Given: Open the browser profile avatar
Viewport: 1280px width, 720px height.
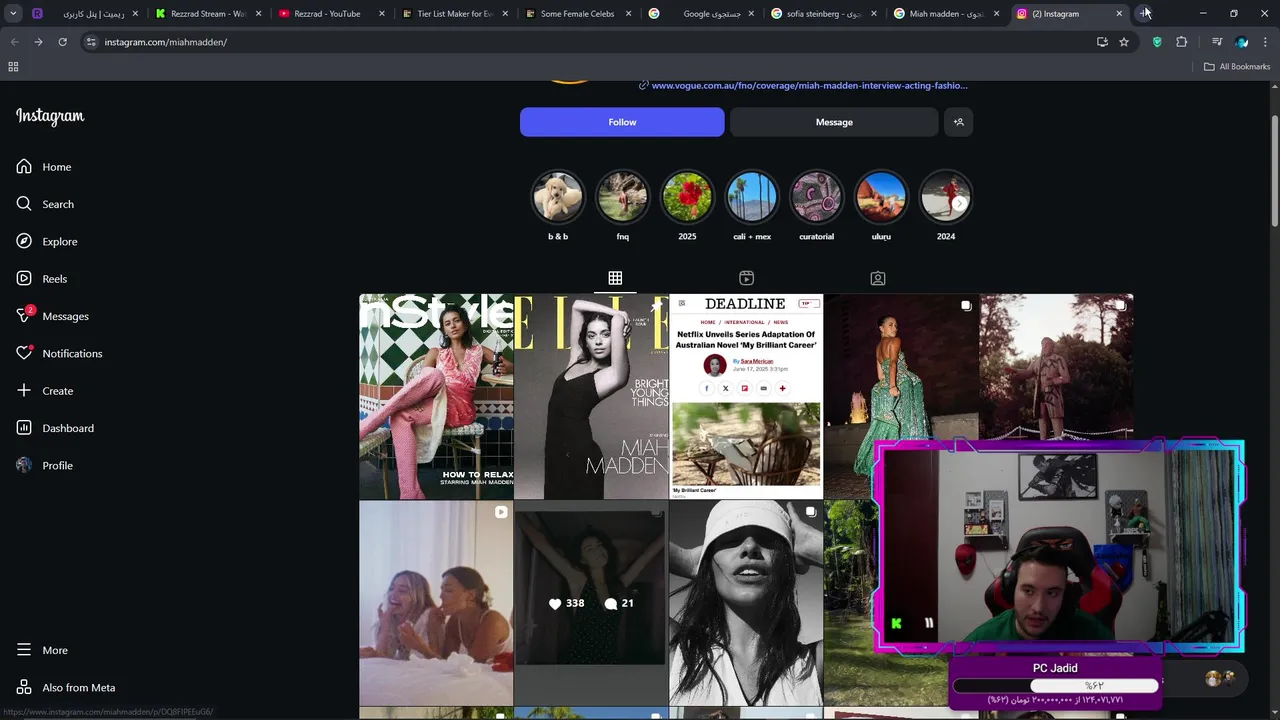Looking at the screenshot, I should point(1241,42).
